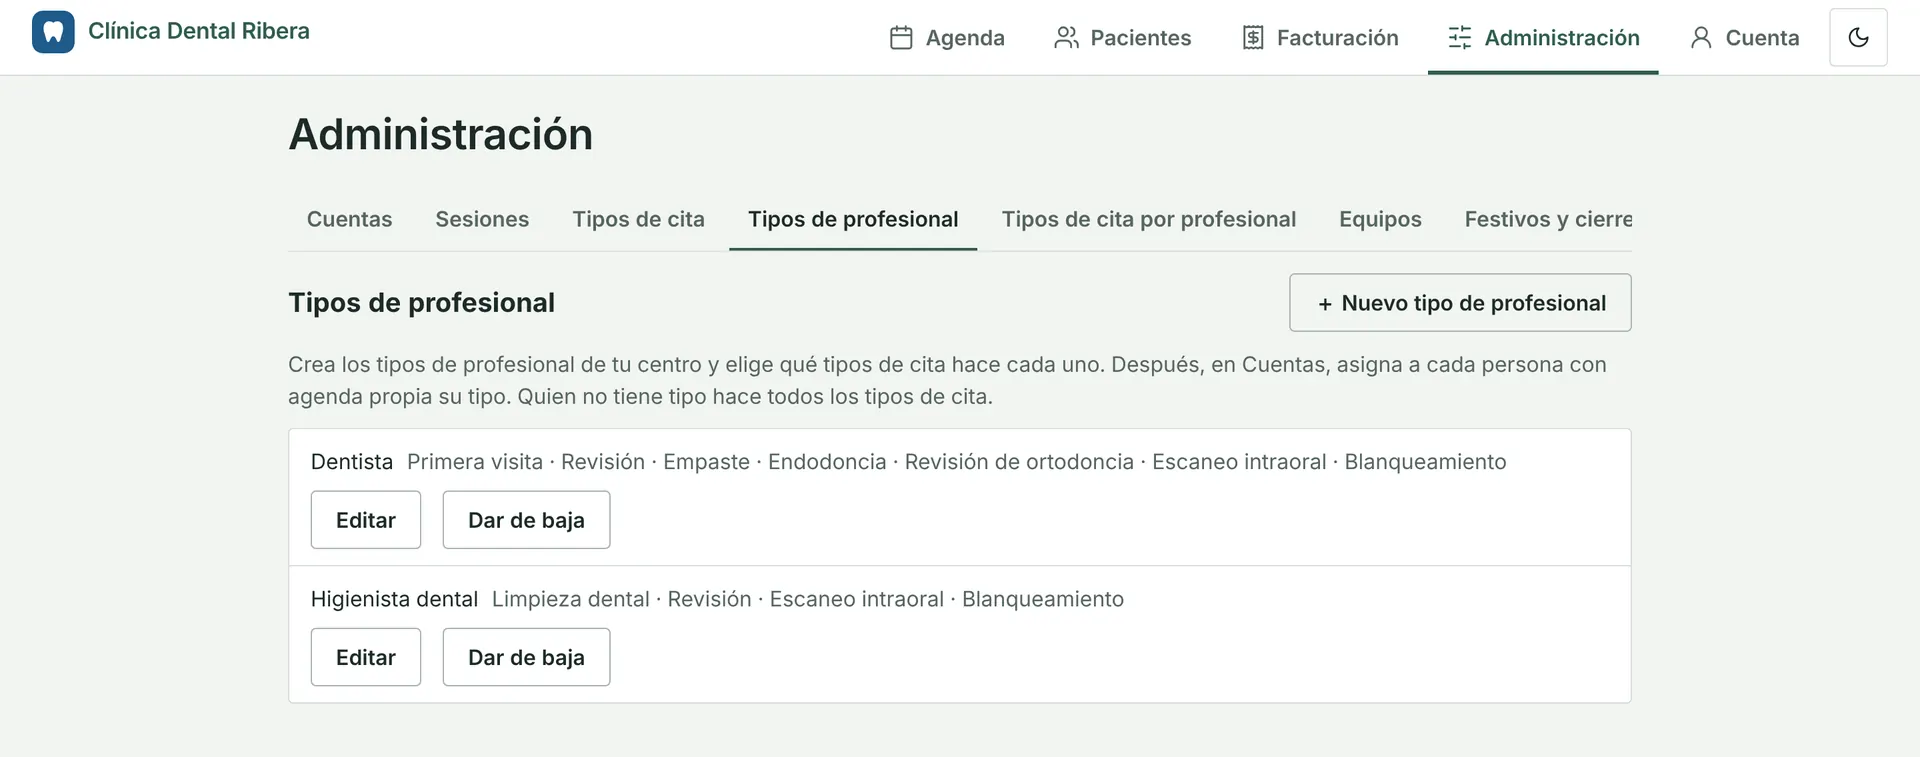Select Administración in the top navigation
The image size is (1920, 757).
(1543, 38)
